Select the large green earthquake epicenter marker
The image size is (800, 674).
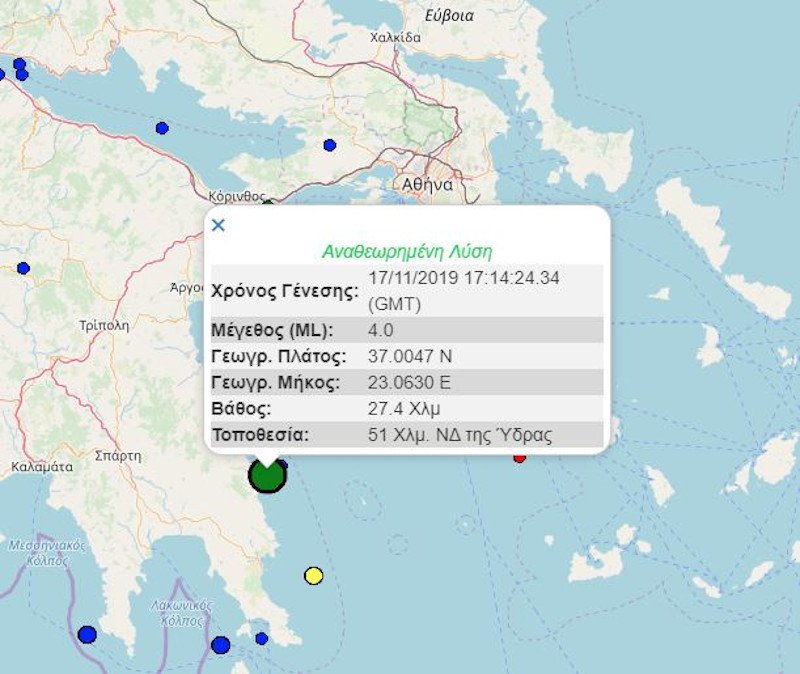click(x=268, y=477)
